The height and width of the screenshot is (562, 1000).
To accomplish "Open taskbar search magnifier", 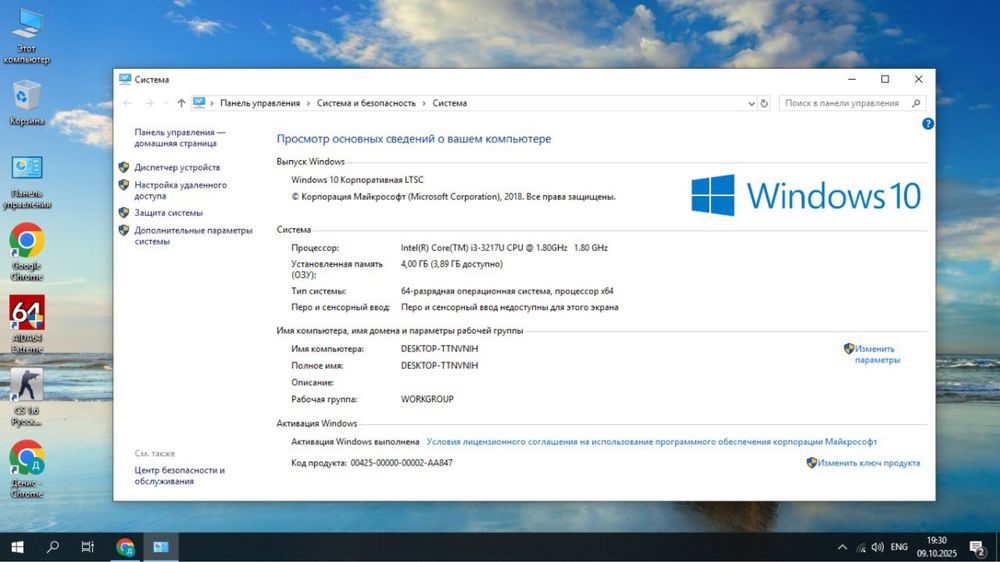I will coord(53,547).
